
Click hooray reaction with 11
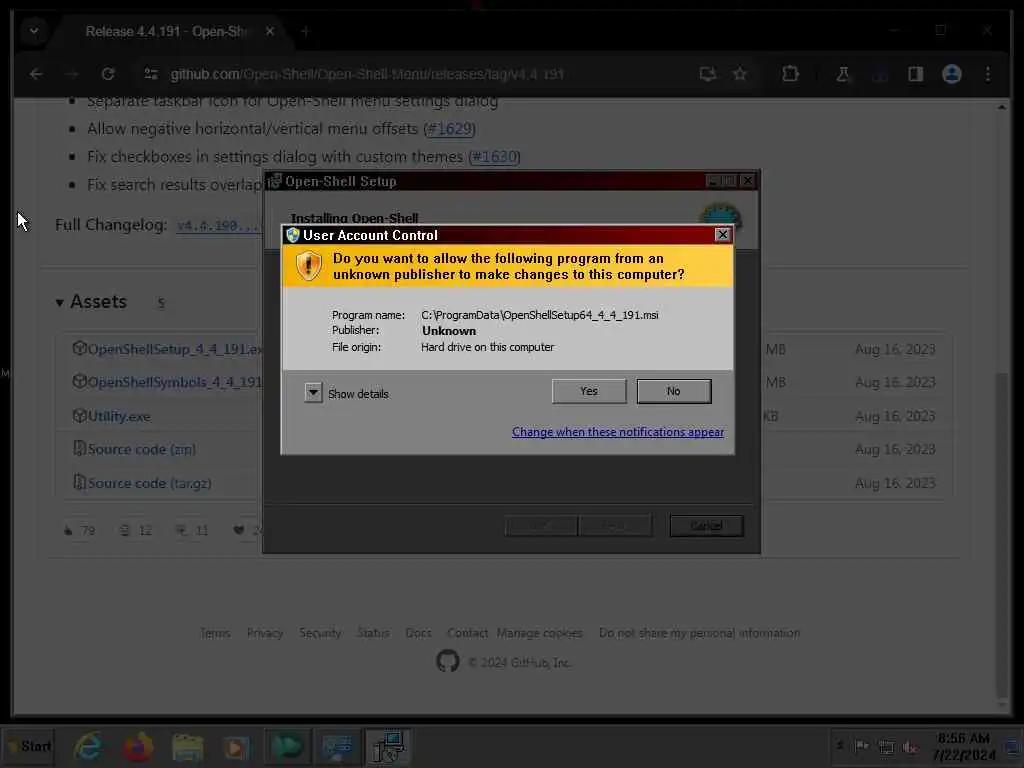coord(192,530)
